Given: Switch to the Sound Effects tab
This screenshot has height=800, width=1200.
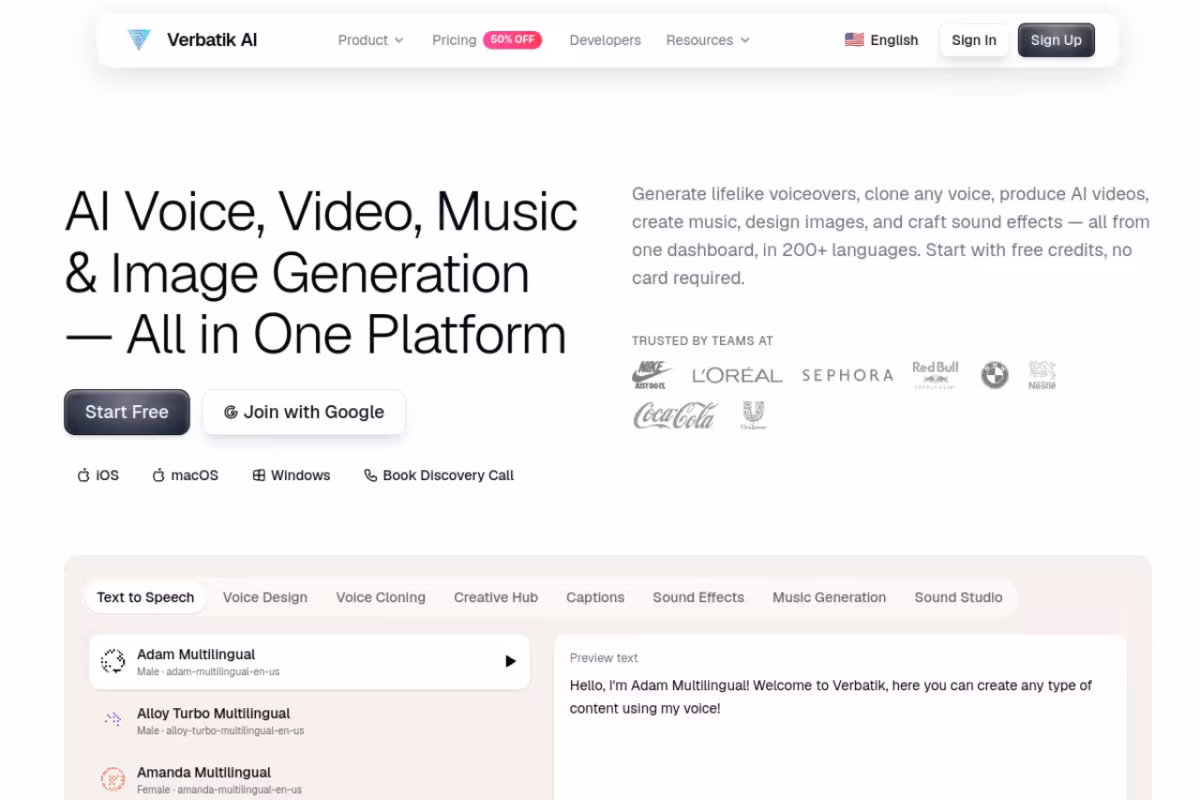Looking at the screenshot, I should click(699, 597).
